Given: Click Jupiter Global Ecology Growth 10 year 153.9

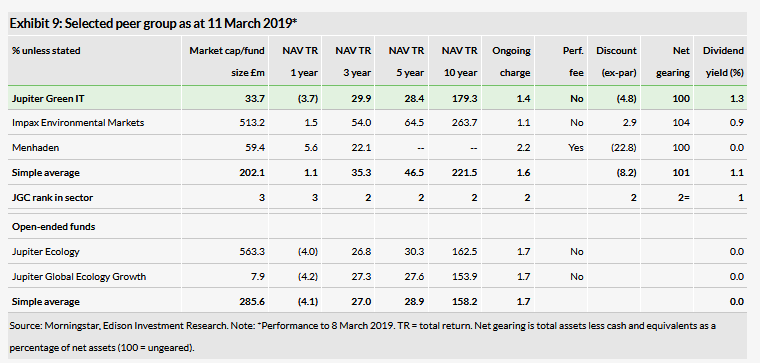Looking at the screenshot, I should click(x=464, y=277).
